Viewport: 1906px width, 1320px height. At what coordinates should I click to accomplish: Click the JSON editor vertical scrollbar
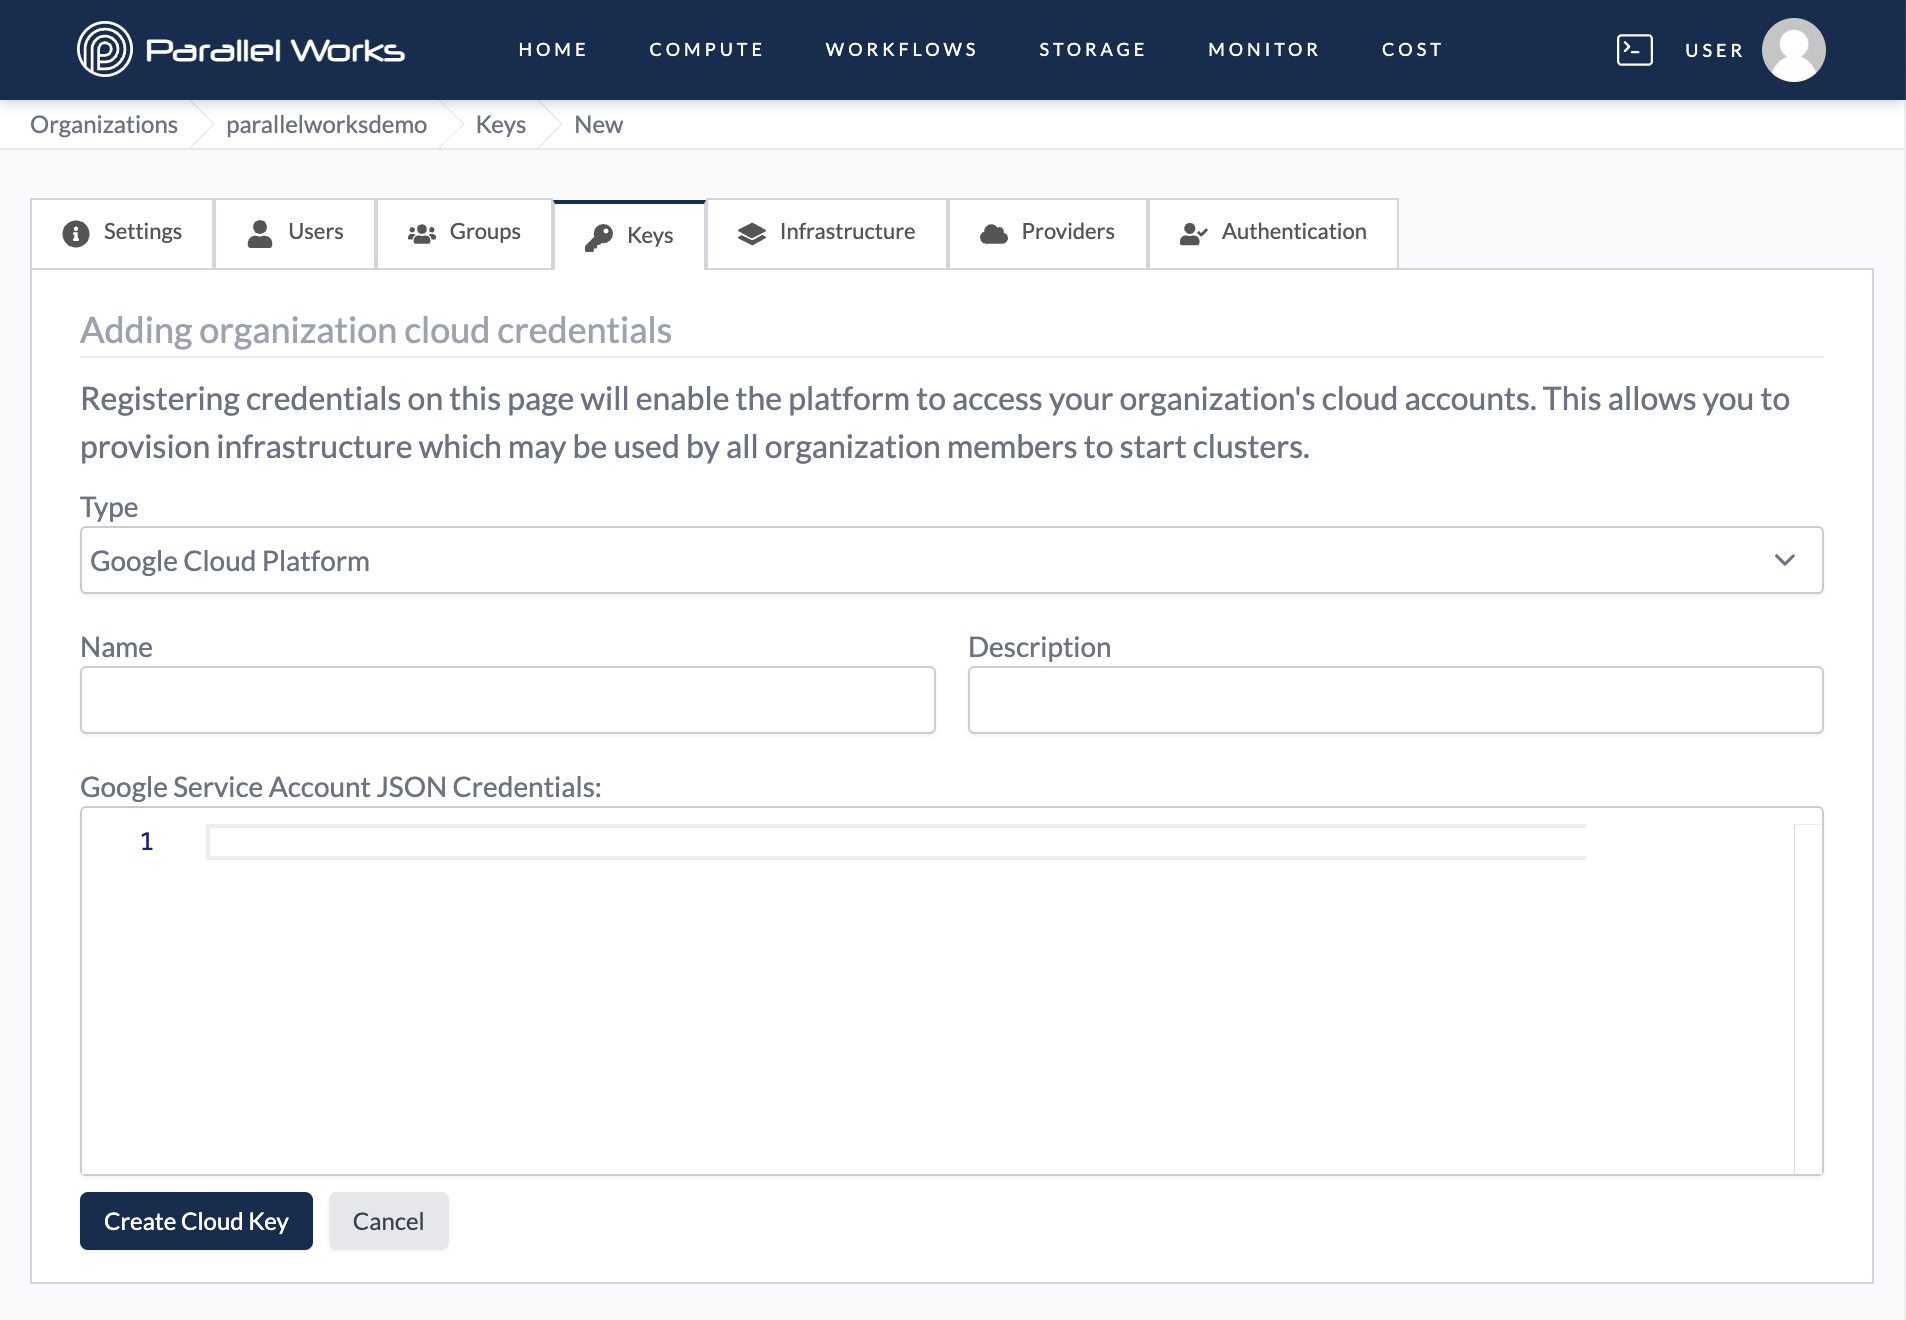point(1808,998)
